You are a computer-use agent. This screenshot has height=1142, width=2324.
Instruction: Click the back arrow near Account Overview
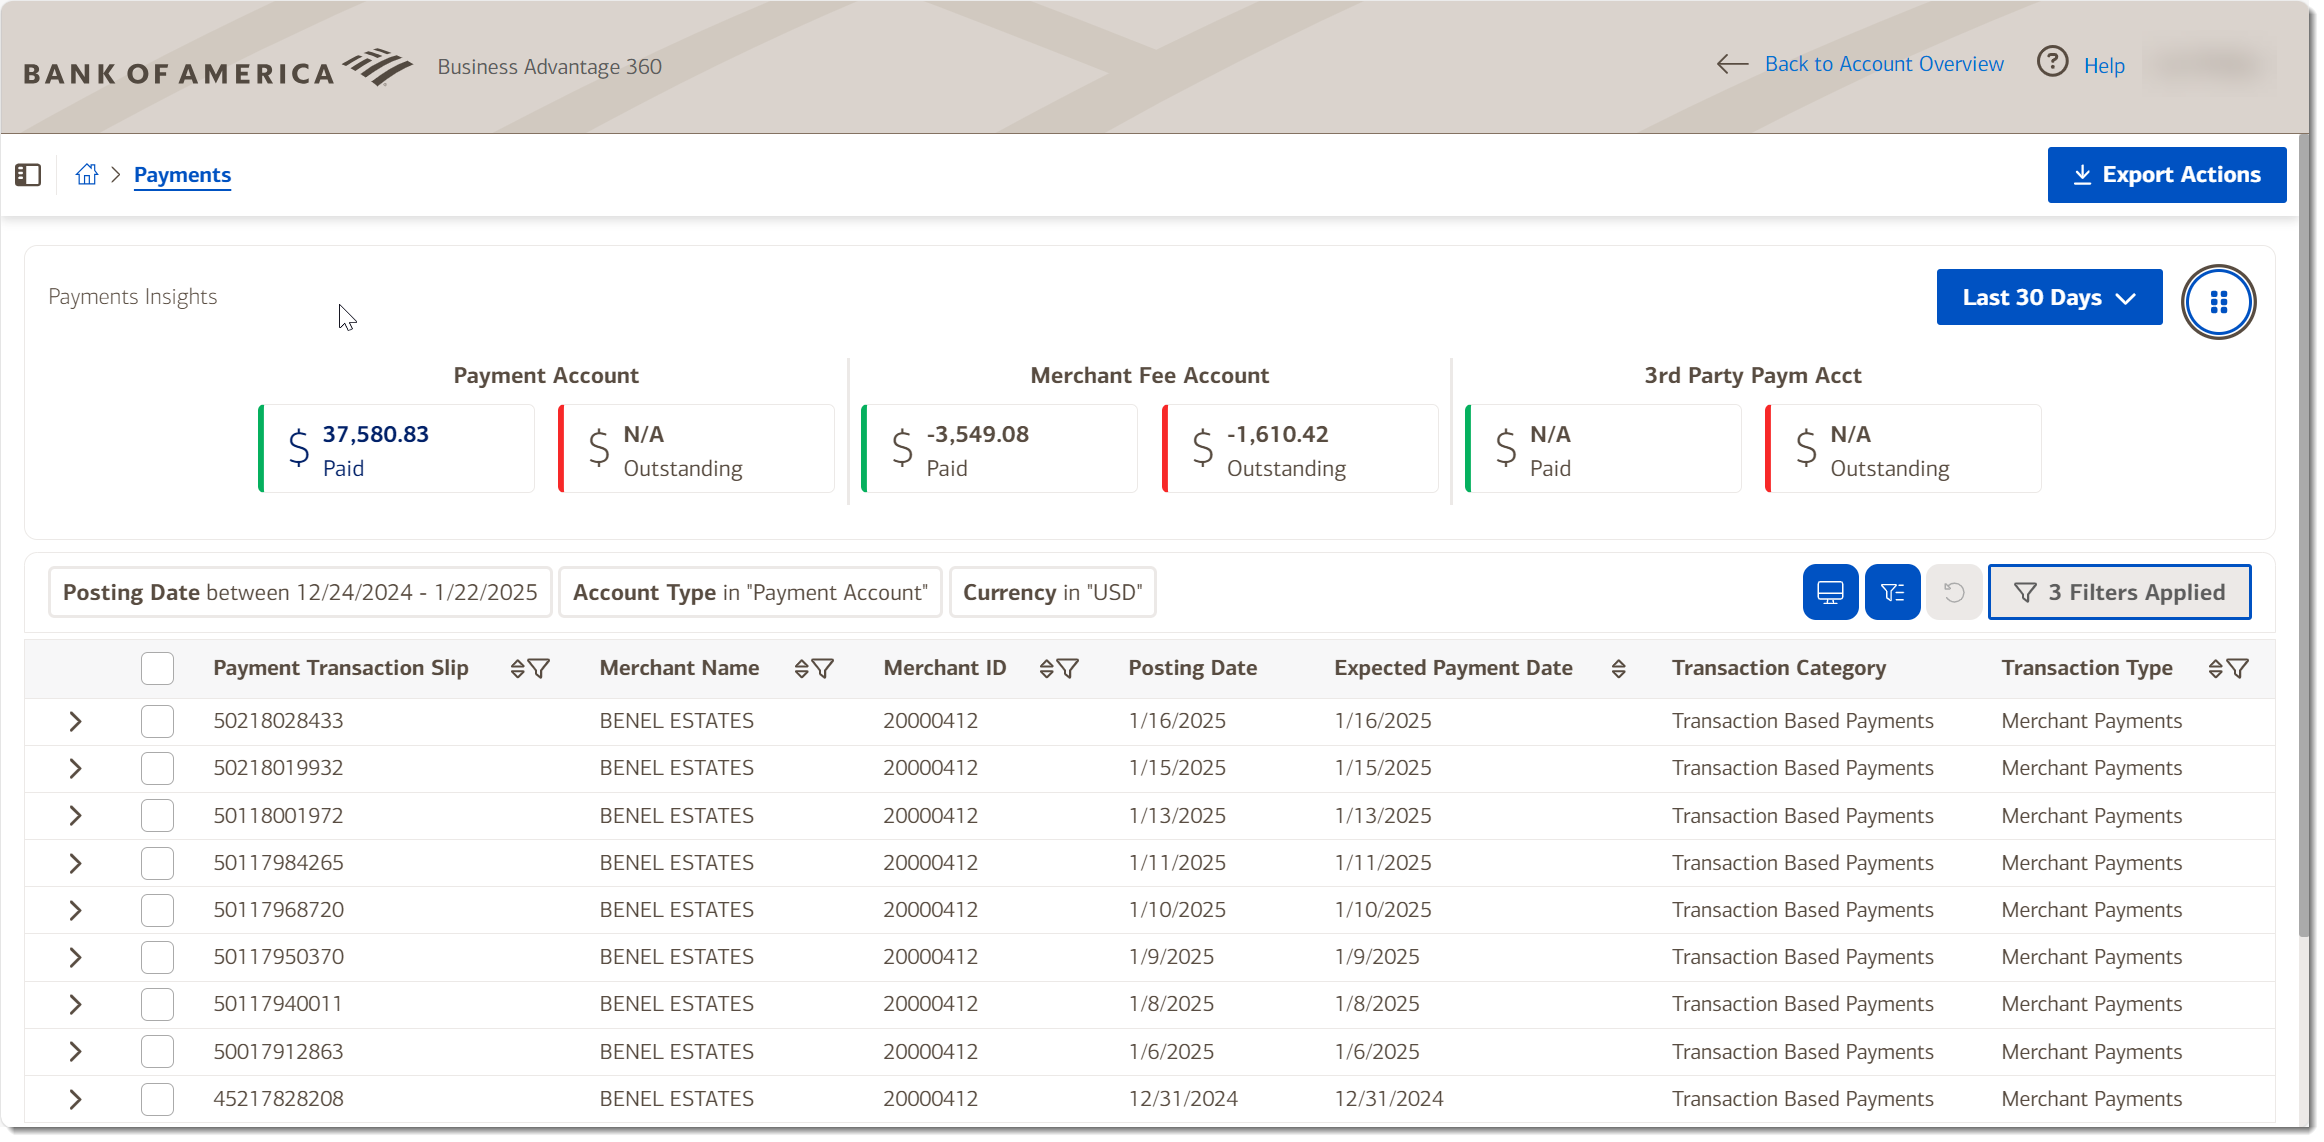[1732, 64]
